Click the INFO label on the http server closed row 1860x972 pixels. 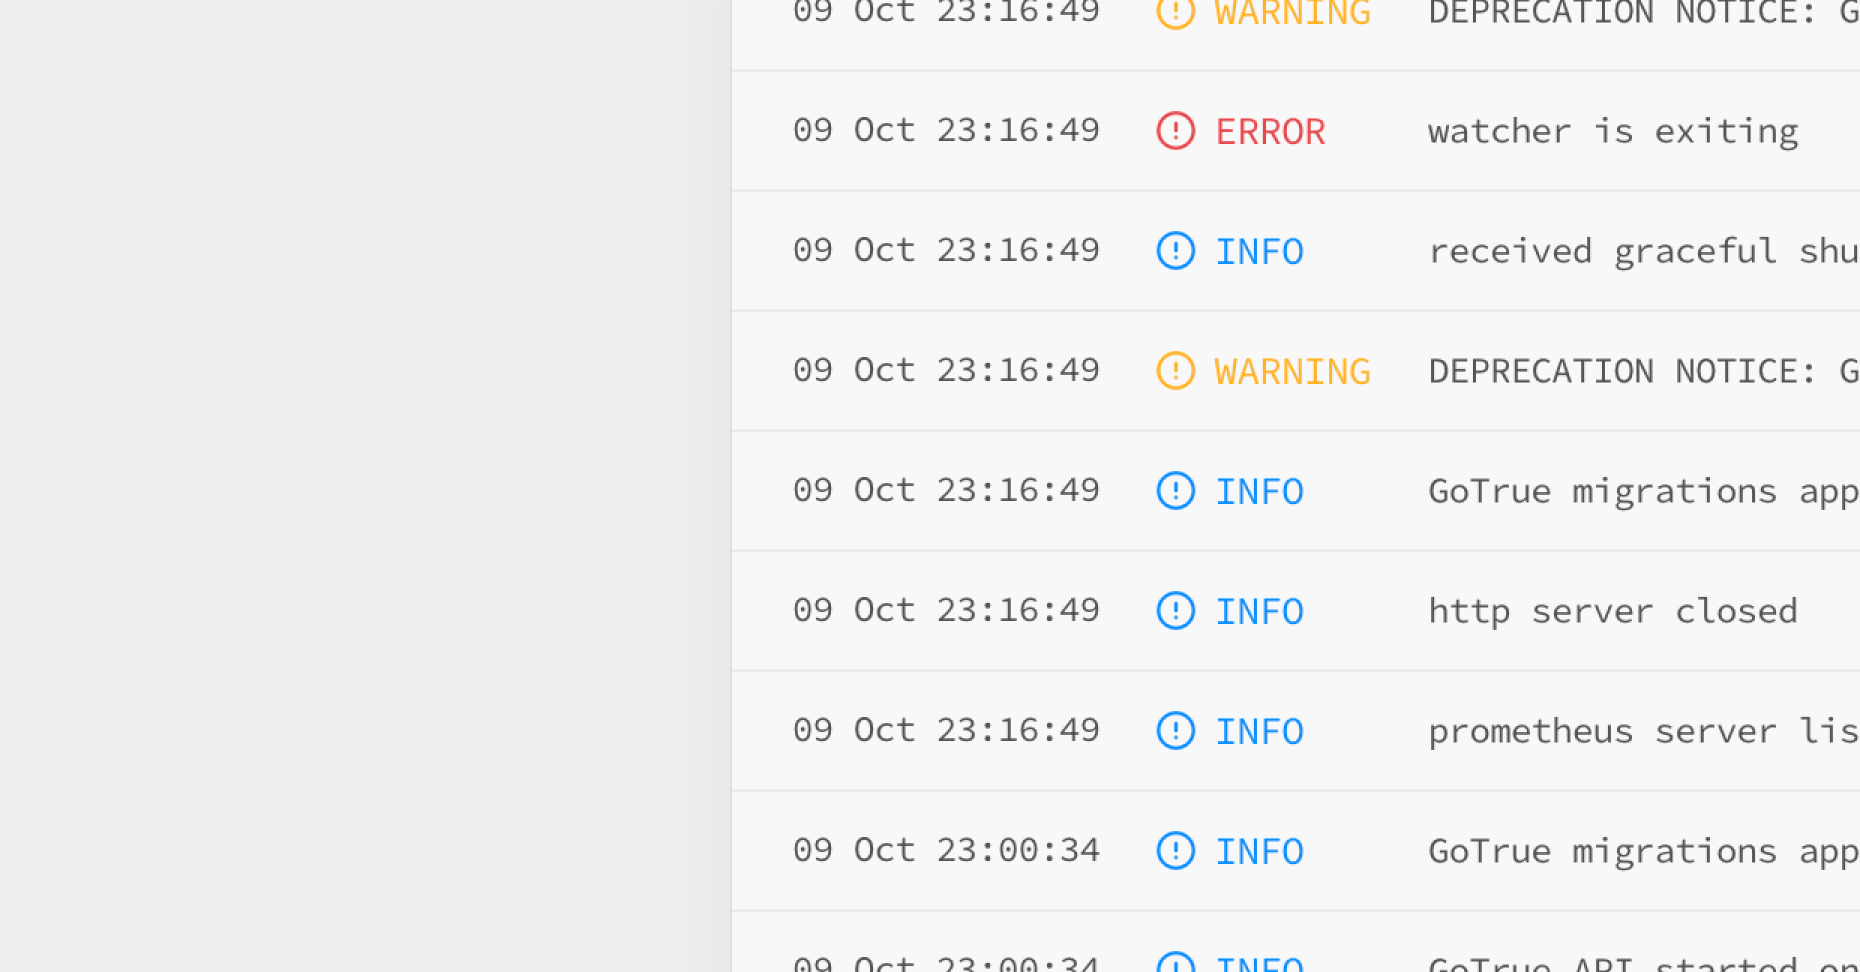[1259, 611]
